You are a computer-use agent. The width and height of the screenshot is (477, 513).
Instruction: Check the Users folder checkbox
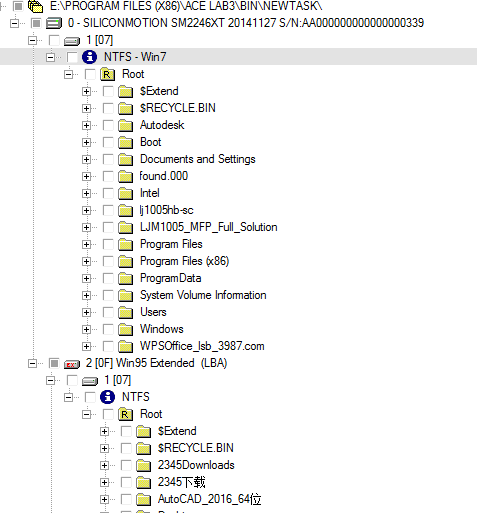click(x=108, y=312)
